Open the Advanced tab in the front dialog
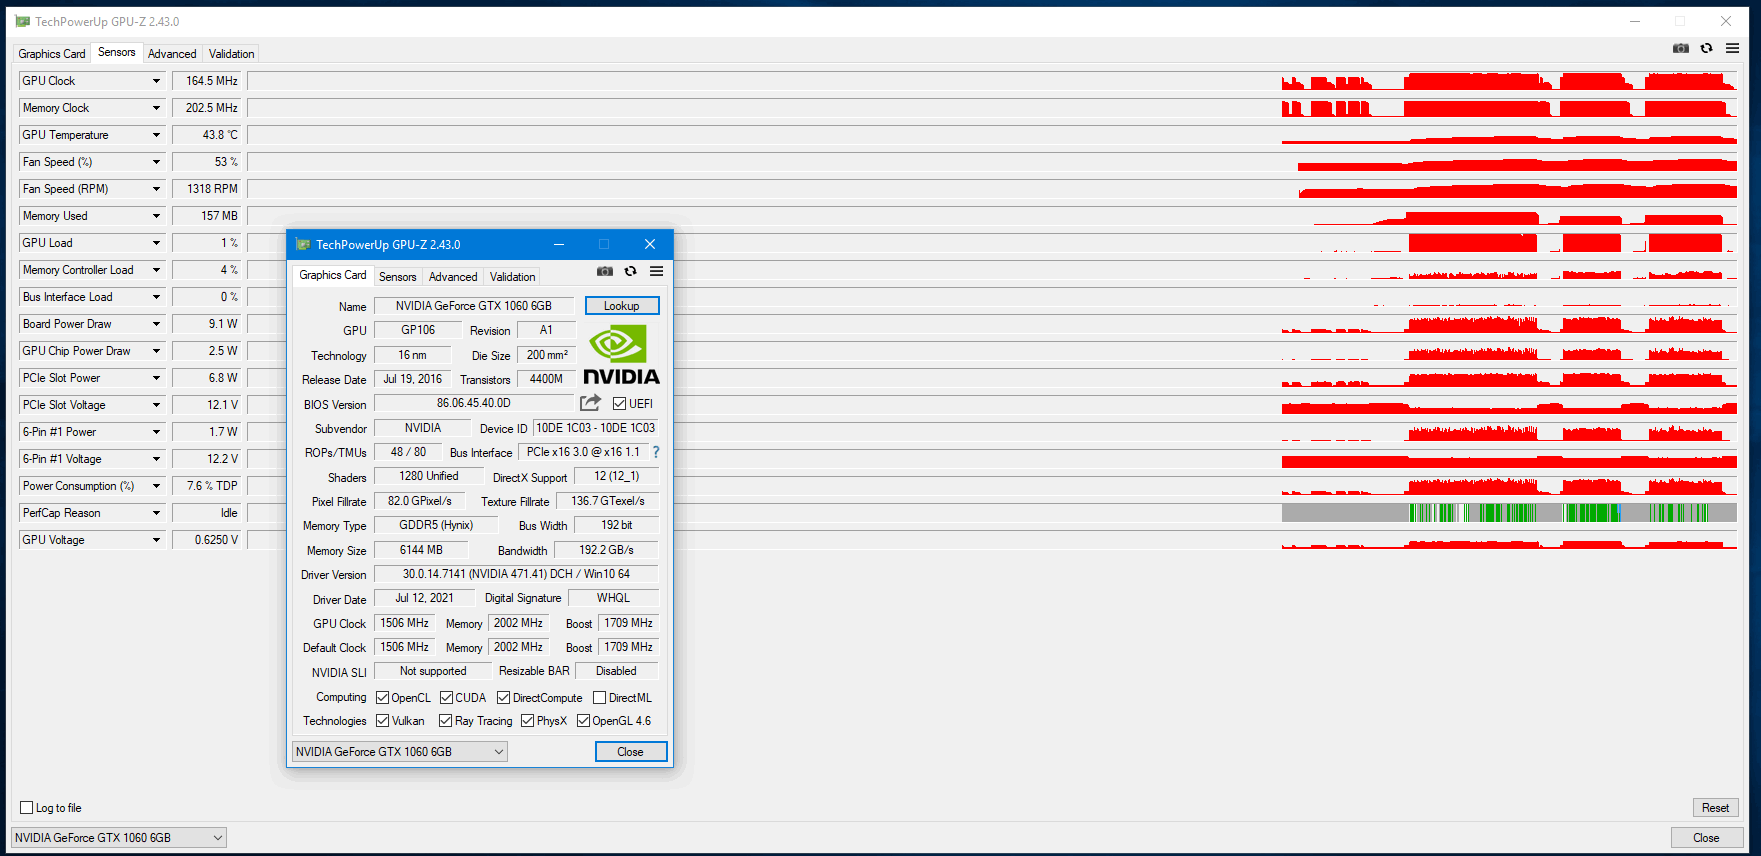Screen dimensions: 1761x856 point(453,277)
